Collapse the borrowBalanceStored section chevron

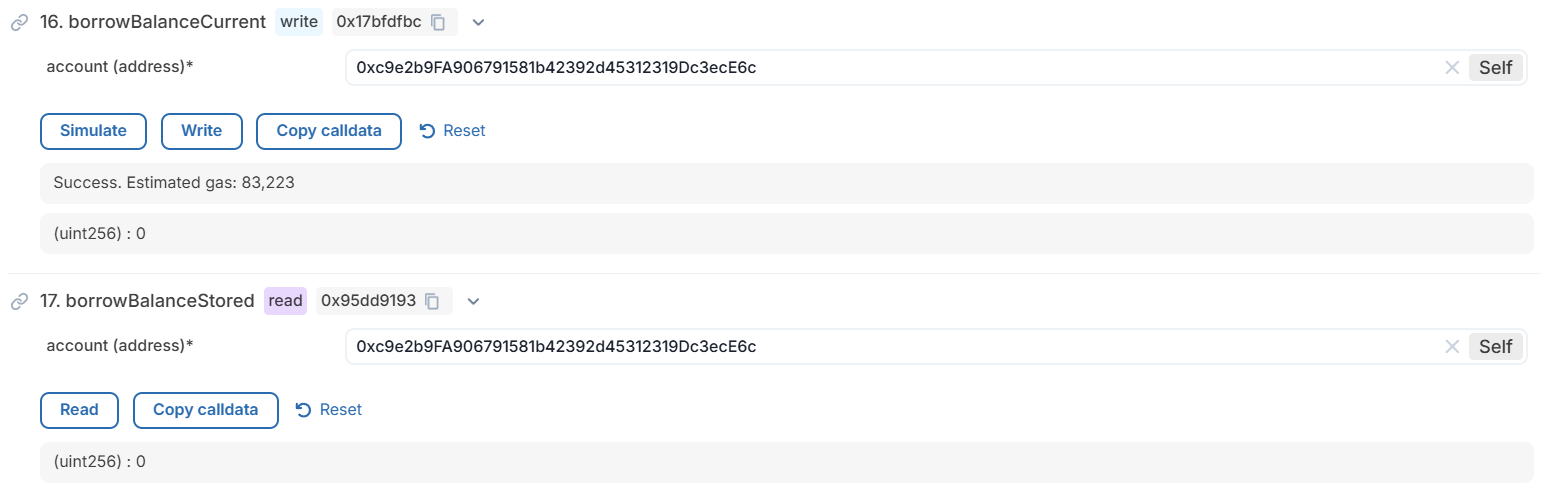[x=473, y=300]
